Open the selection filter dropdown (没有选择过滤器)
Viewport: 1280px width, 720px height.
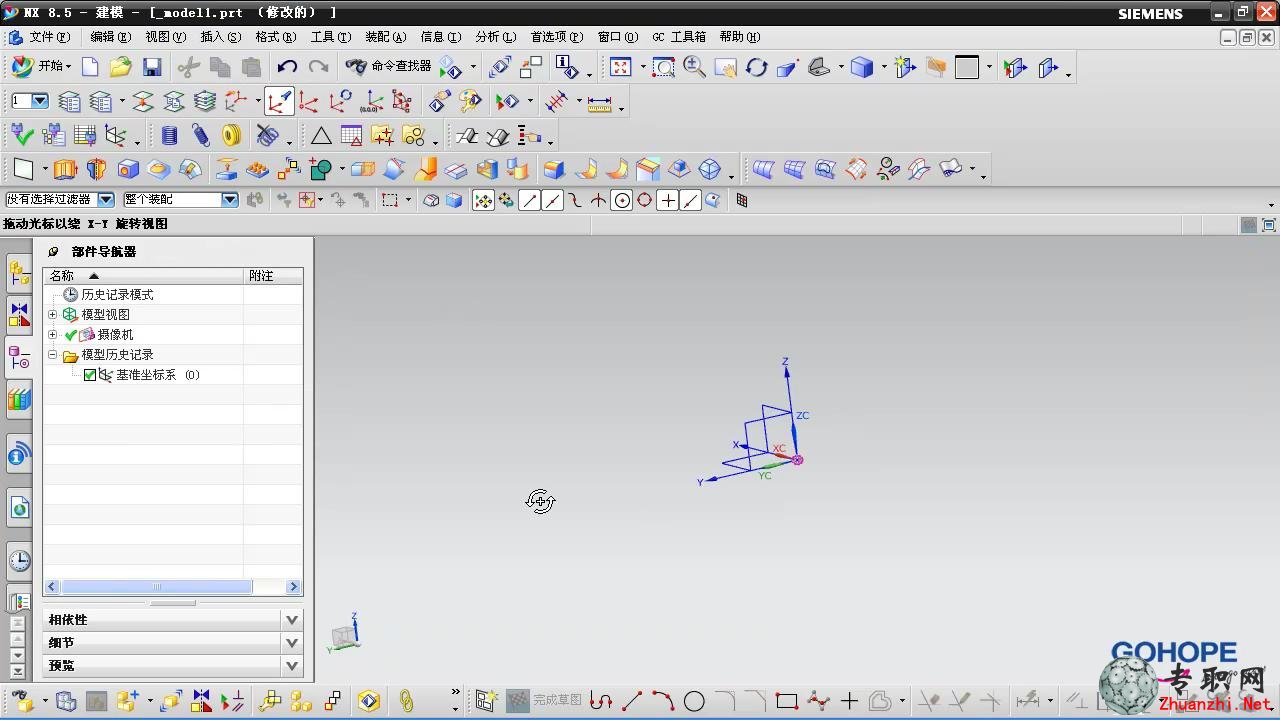pyautogui.click(x=105, y=200)
